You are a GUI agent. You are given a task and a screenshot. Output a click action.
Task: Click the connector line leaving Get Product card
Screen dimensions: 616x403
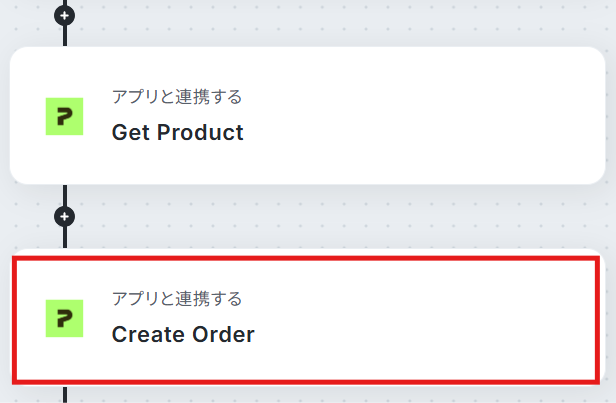[x=65, y=195]
